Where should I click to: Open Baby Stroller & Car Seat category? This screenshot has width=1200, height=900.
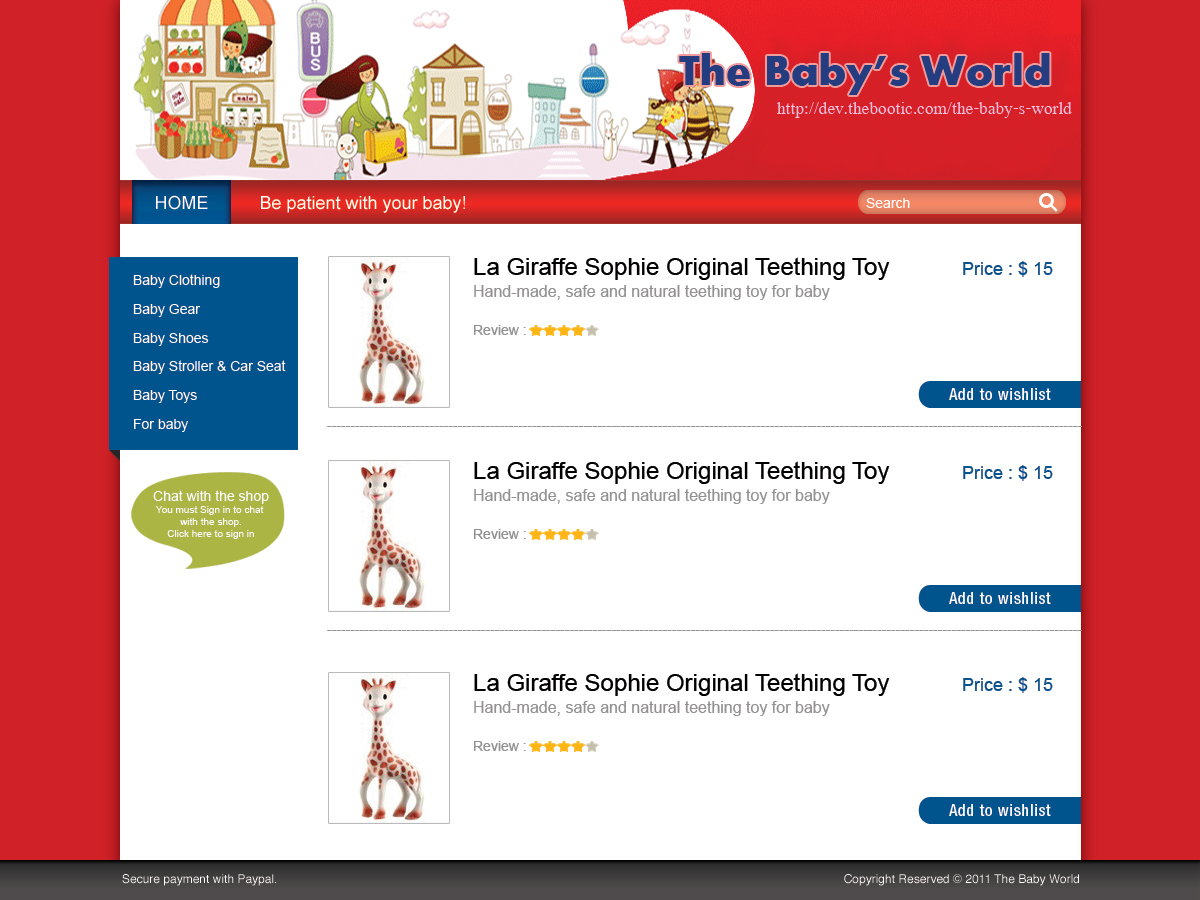(x=209, y=366)
